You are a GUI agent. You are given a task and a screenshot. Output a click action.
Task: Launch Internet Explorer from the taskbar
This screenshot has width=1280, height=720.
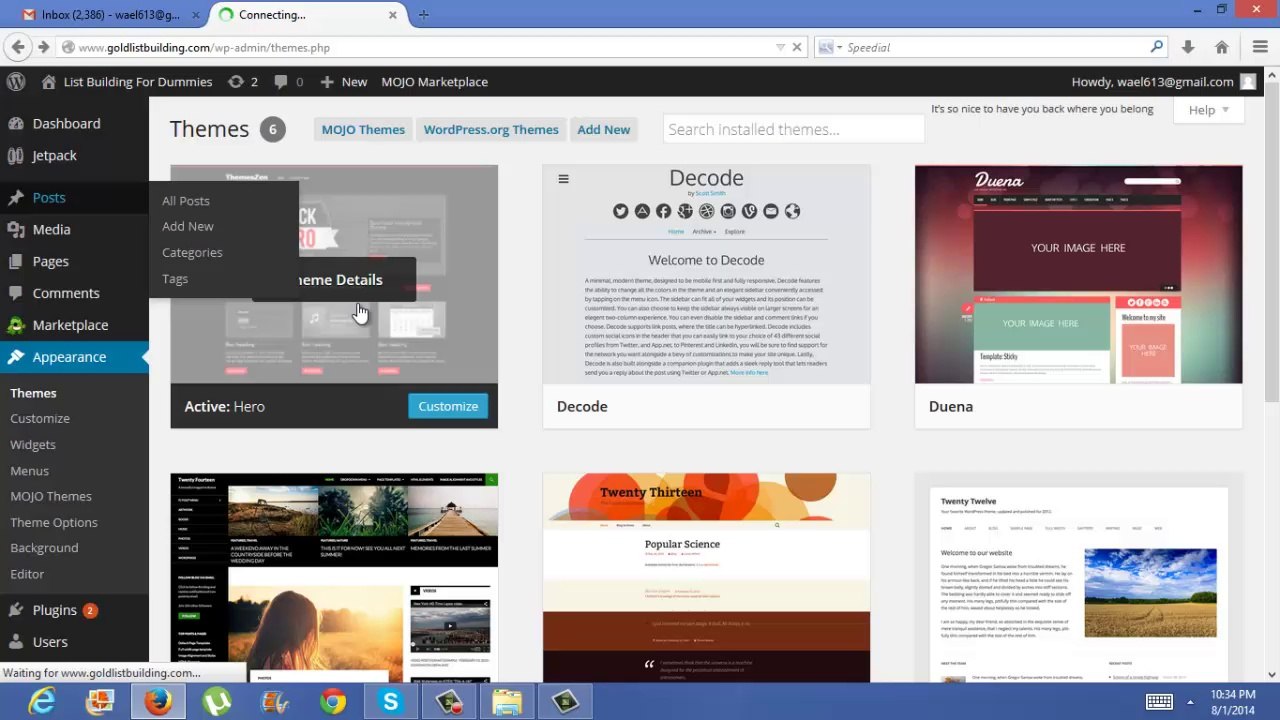[x=42, y=702]
